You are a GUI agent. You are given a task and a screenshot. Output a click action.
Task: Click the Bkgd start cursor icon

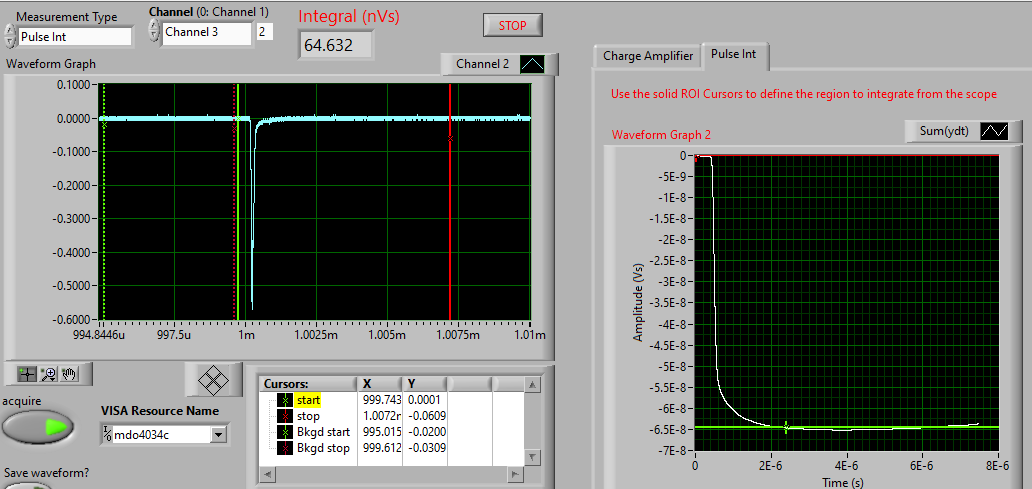[285, 431]
